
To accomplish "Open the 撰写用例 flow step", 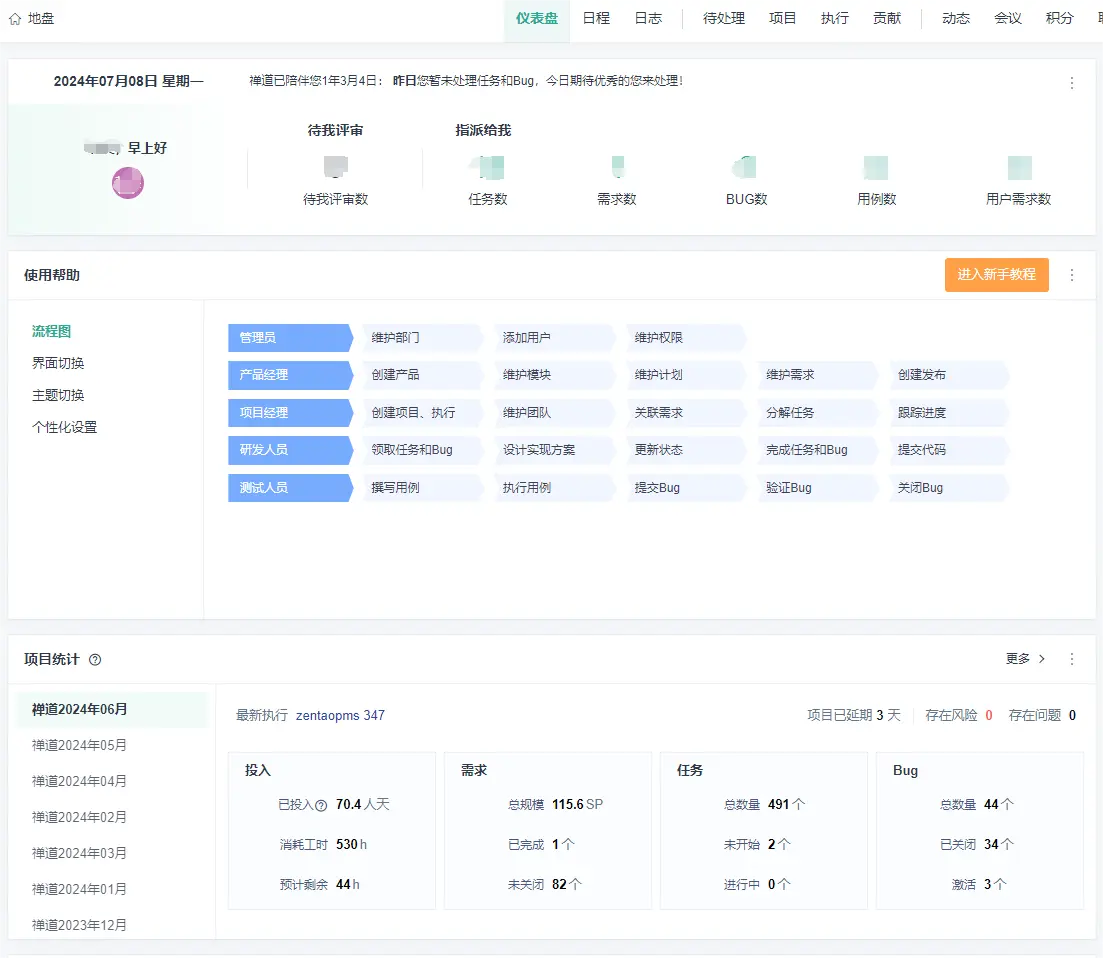I will [421, 487].
